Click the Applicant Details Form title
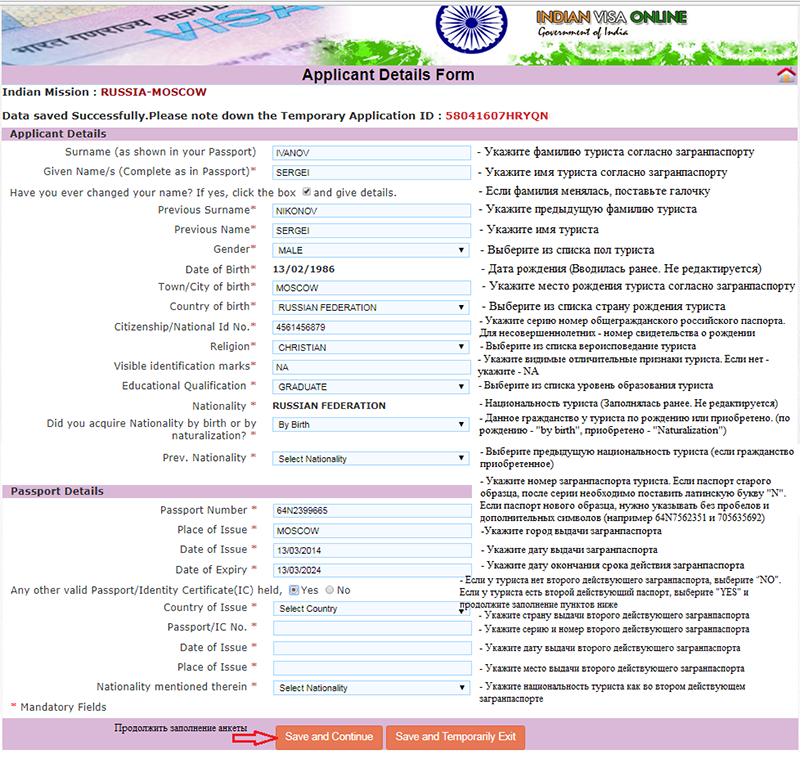The image size is (800, 759). coord(388,75)
